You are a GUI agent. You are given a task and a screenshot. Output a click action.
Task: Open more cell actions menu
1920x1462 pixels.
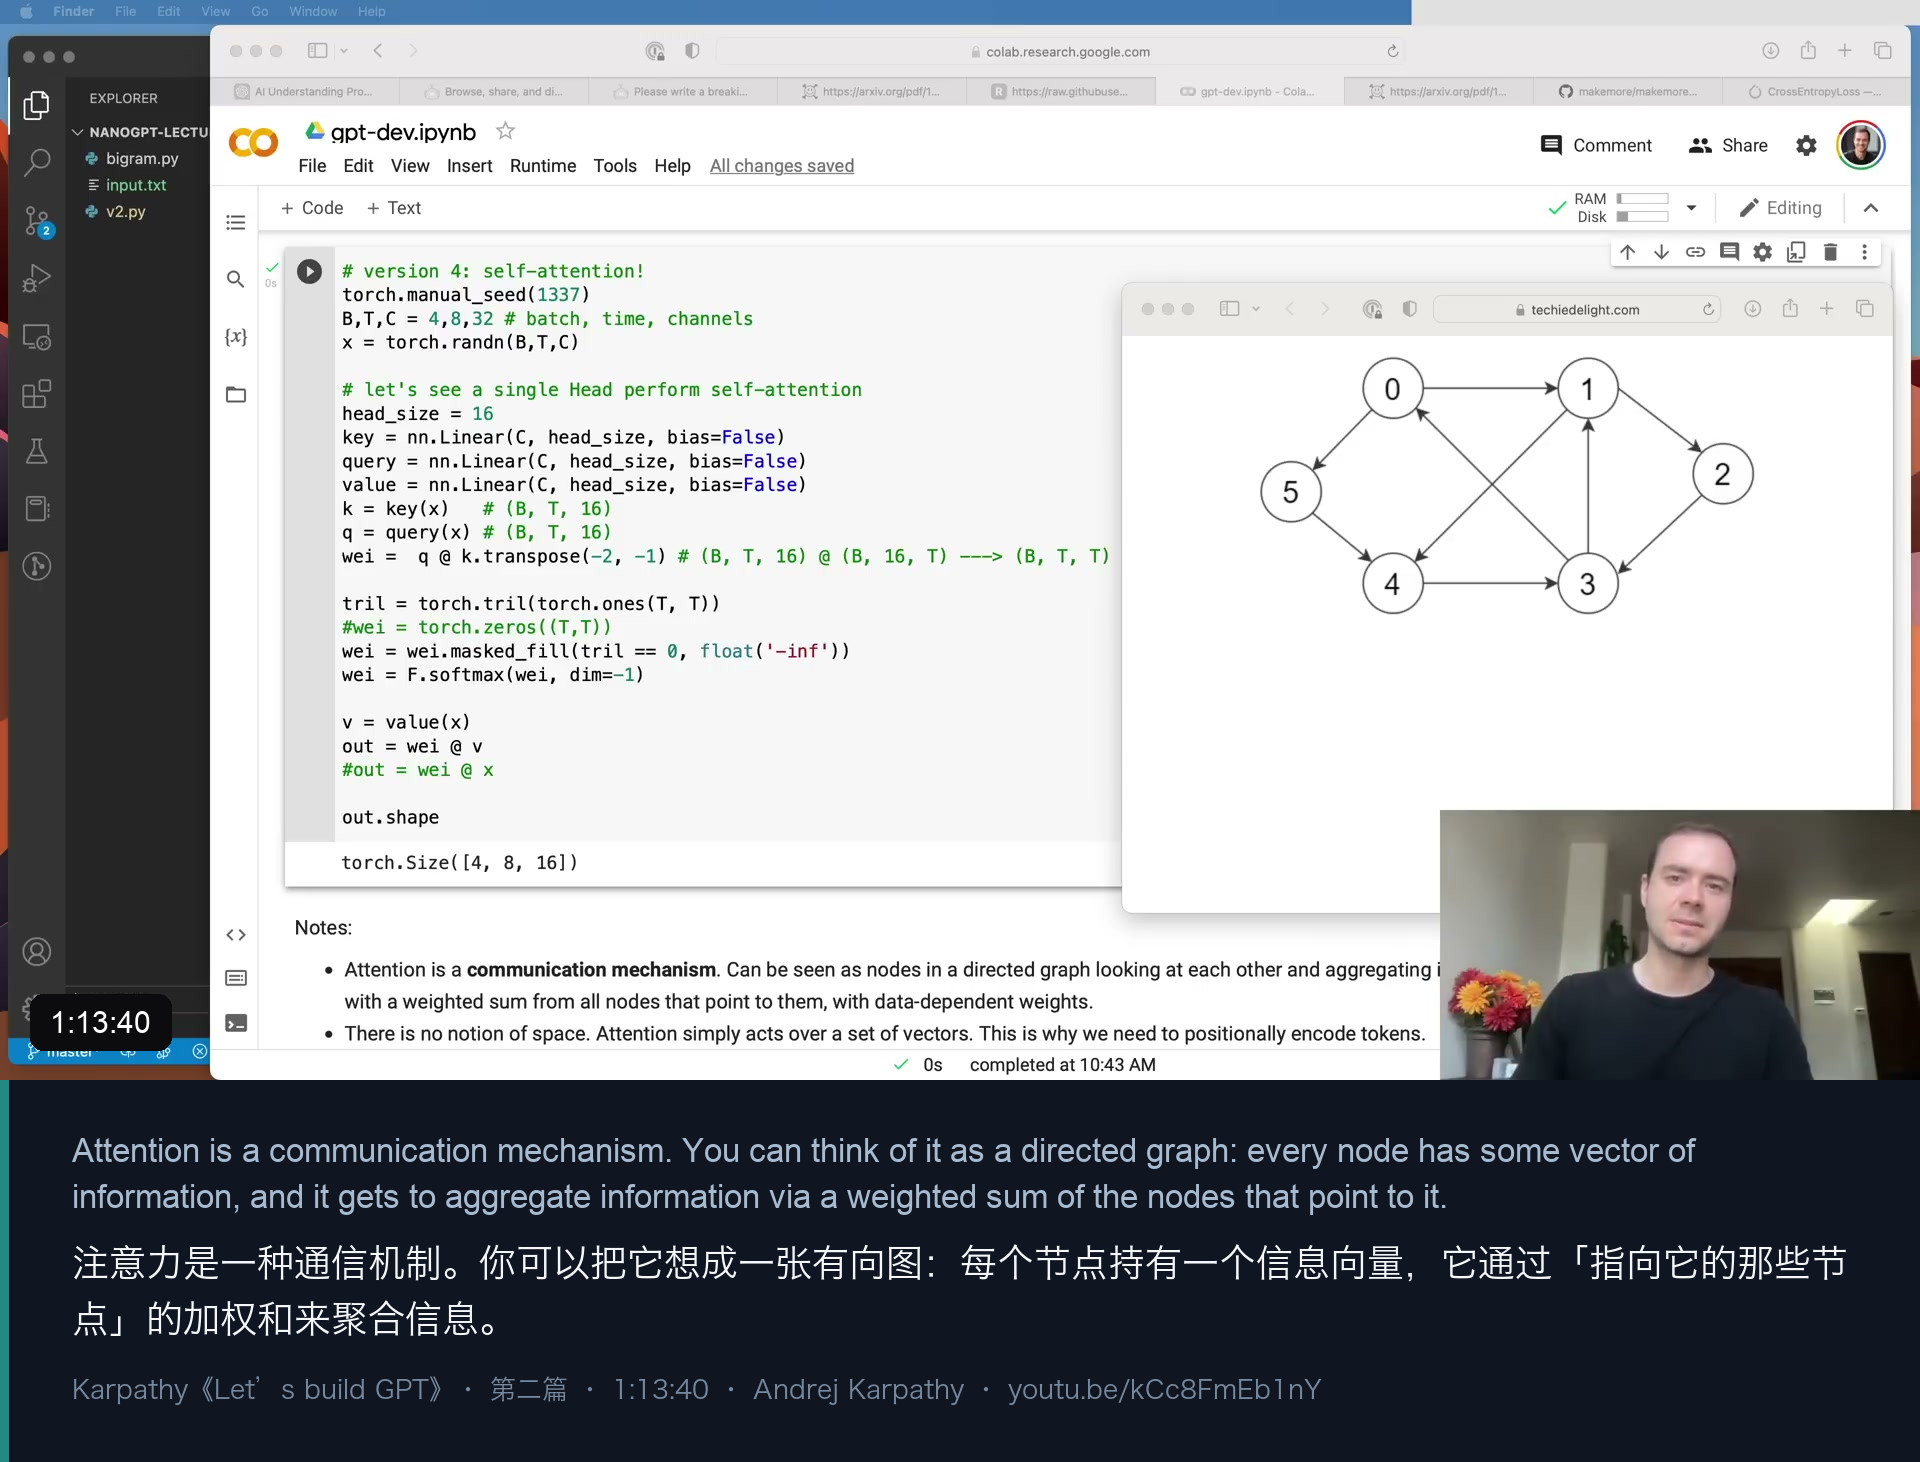(1864, 252)
